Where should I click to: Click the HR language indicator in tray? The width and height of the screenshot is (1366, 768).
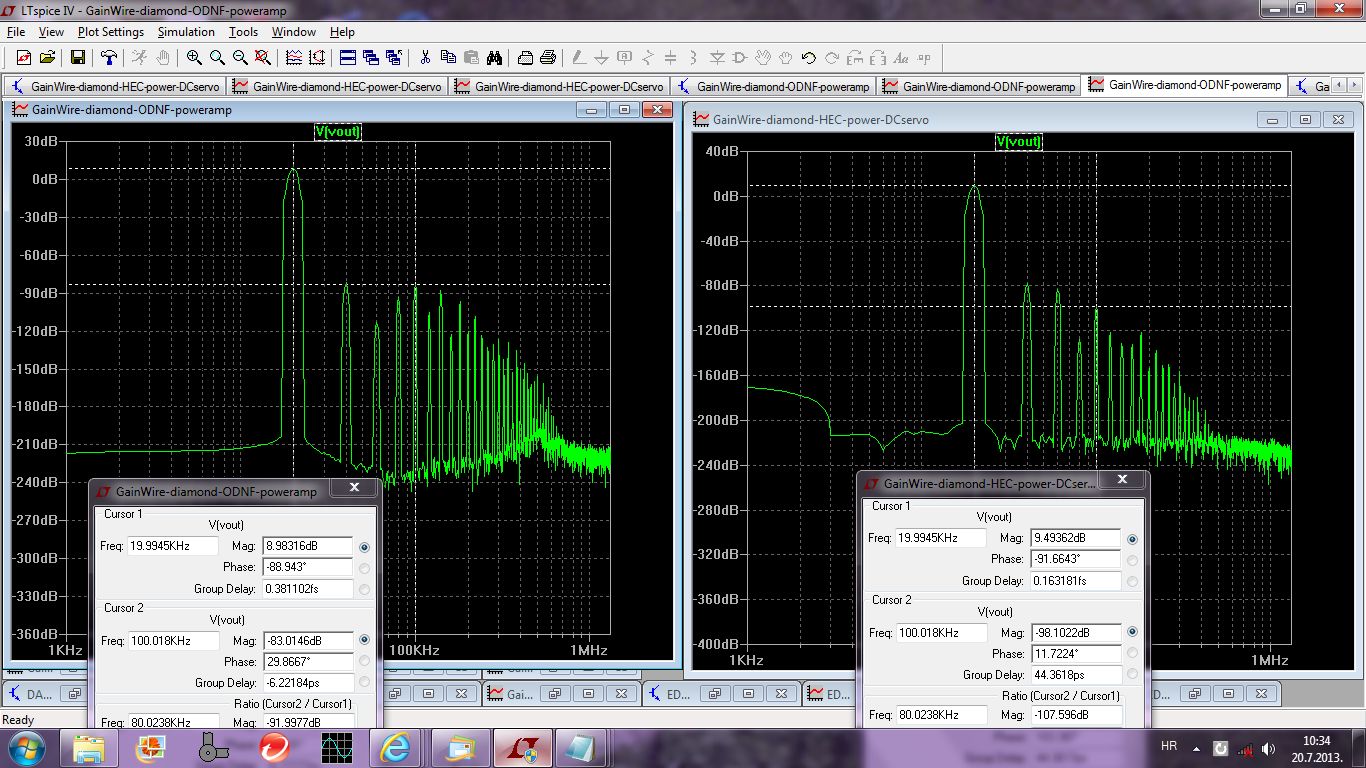(x=1169, y=747)
